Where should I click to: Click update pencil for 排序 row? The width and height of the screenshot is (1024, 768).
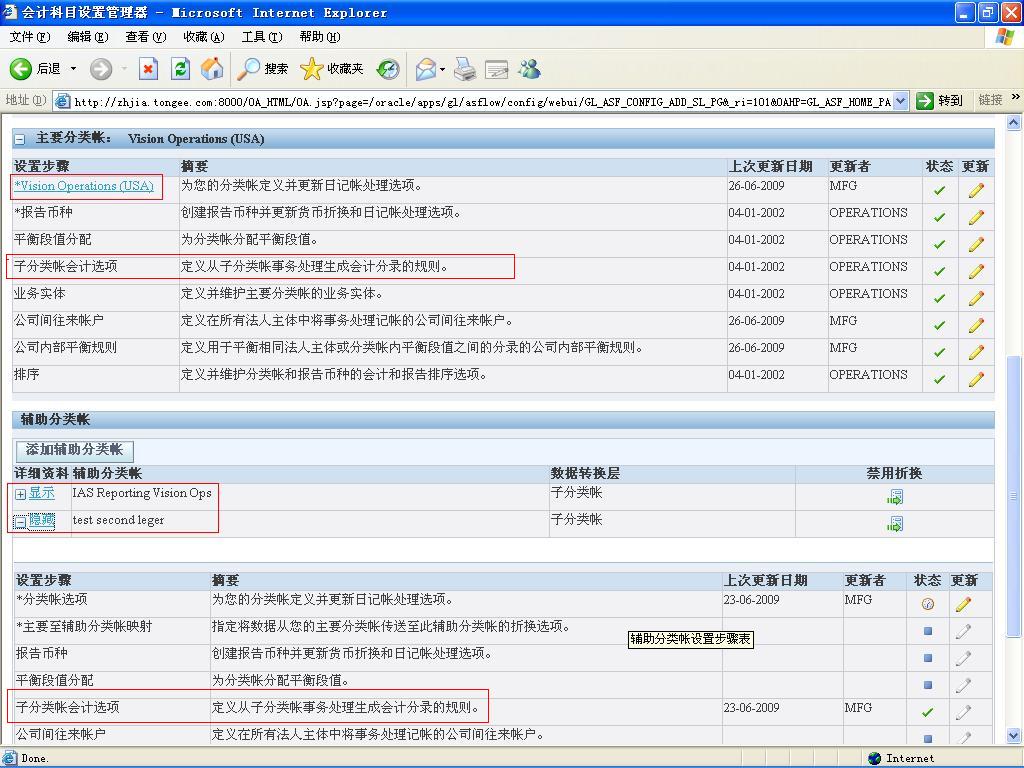(x=976, y=379)
